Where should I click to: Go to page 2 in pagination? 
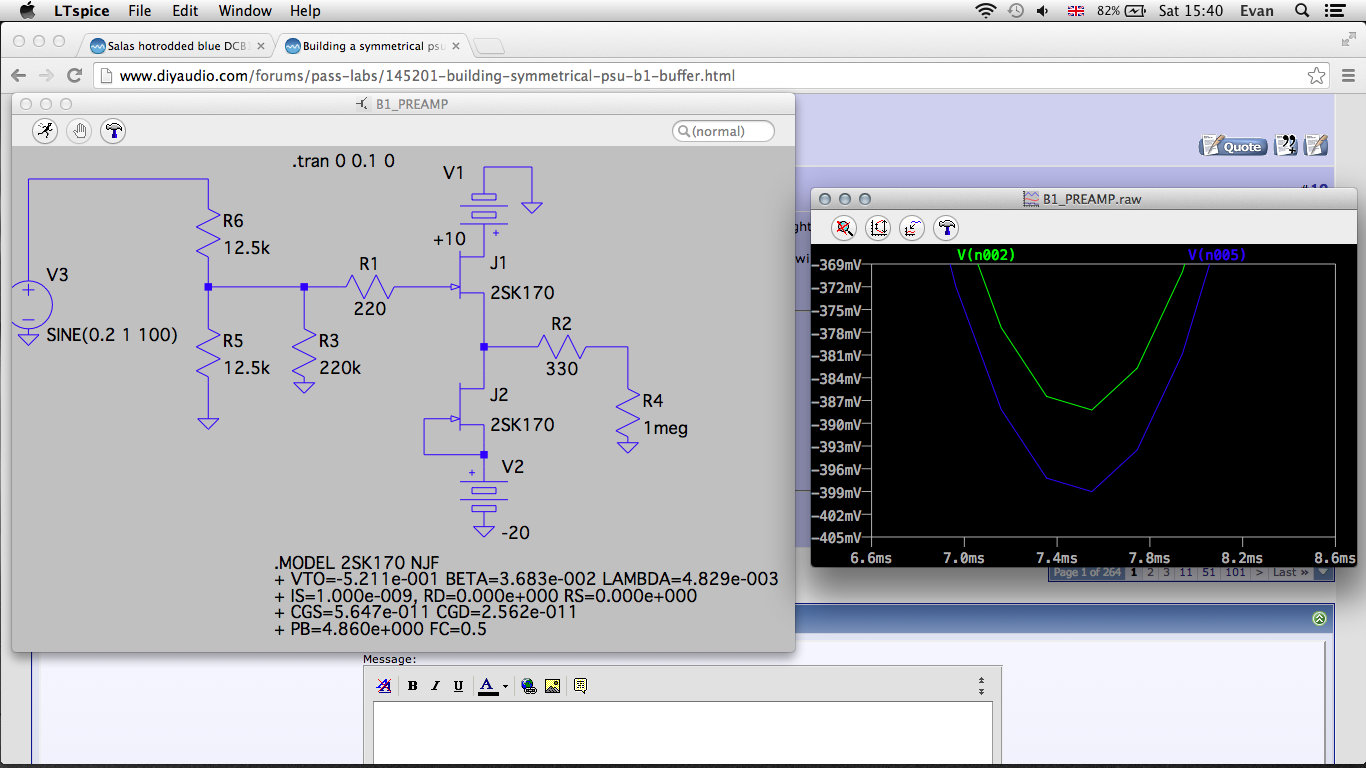click(1150, 573)
